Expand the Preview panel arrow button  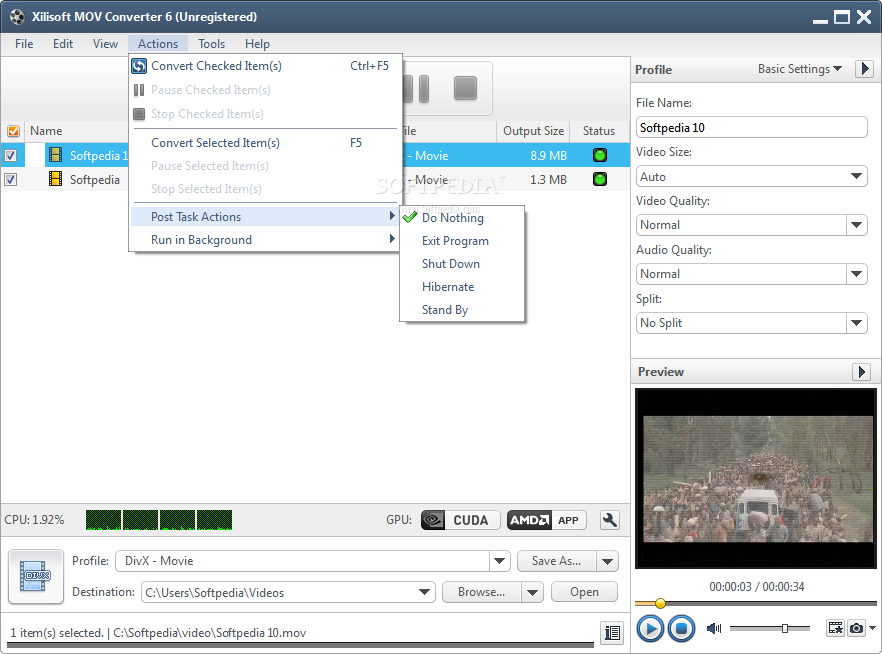[x=861, y=372]
